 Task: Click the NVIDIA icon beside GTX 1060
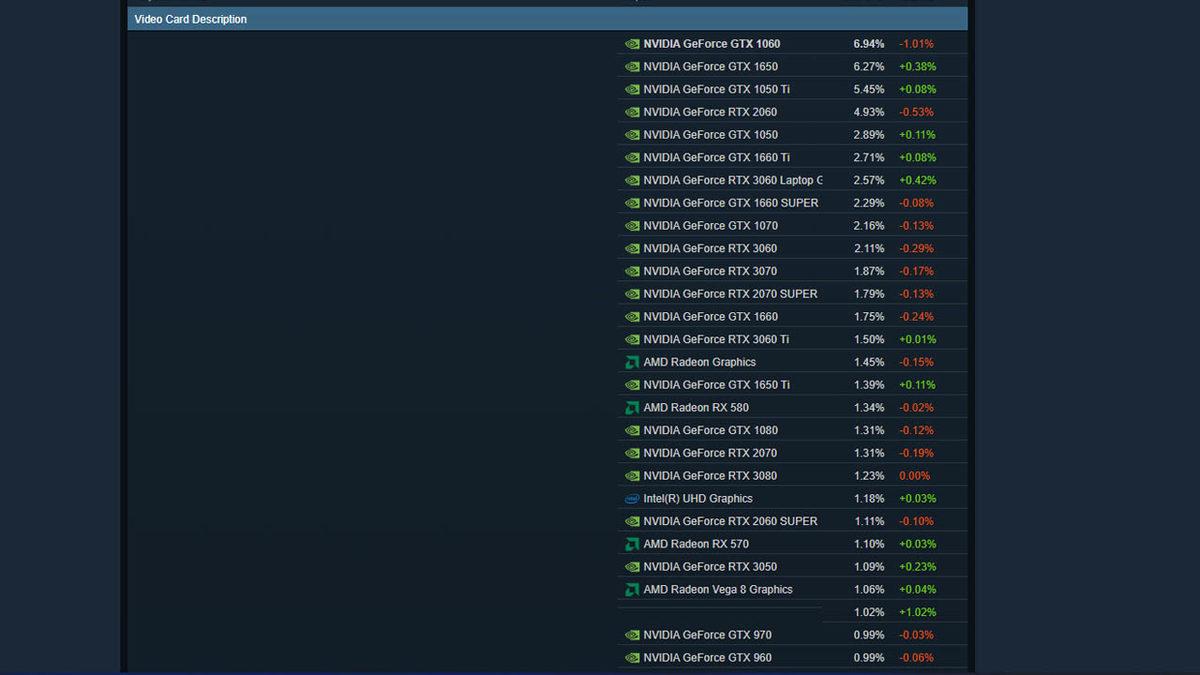631,44
